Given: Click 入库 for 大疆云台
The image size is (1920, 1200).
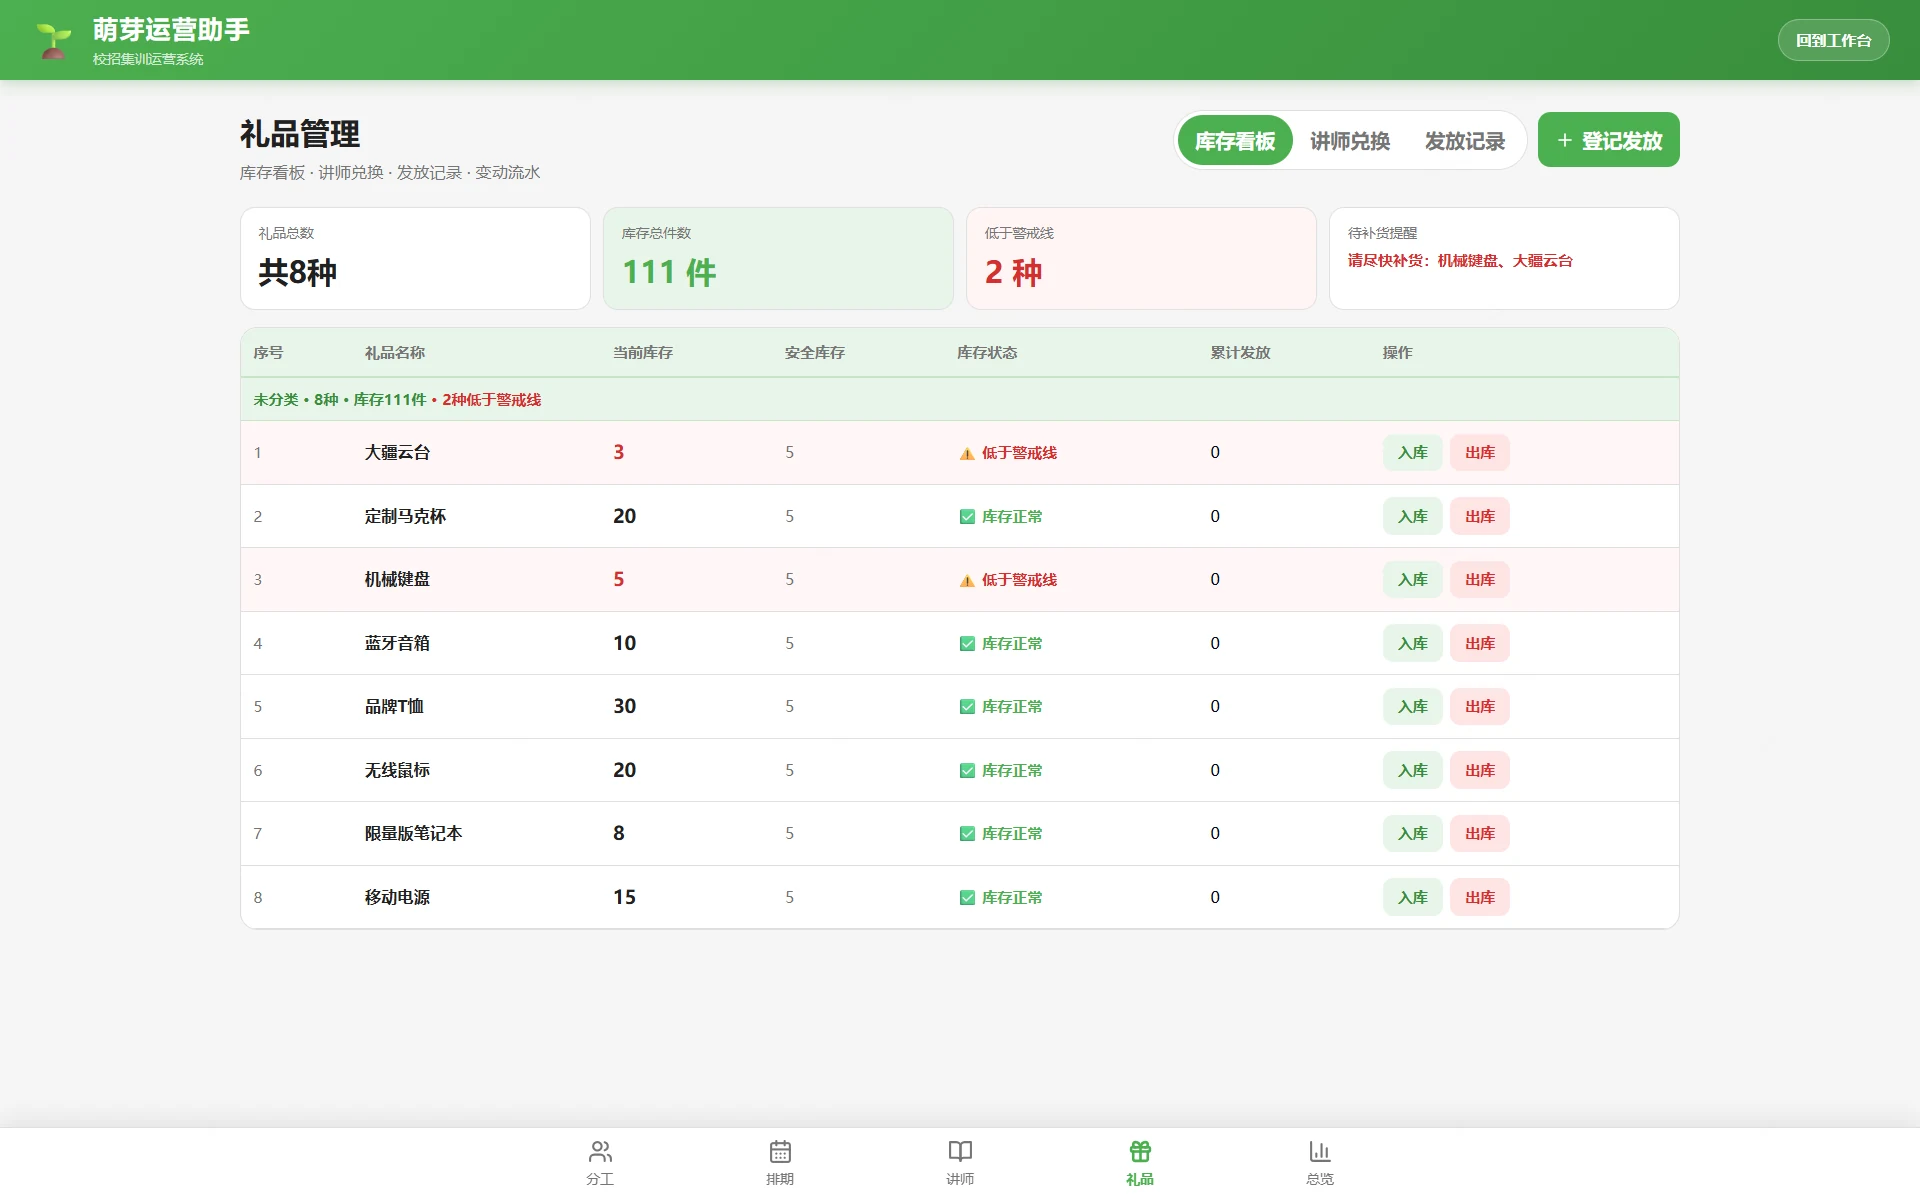Looking at the screenshot, I should pos(1412,453).
